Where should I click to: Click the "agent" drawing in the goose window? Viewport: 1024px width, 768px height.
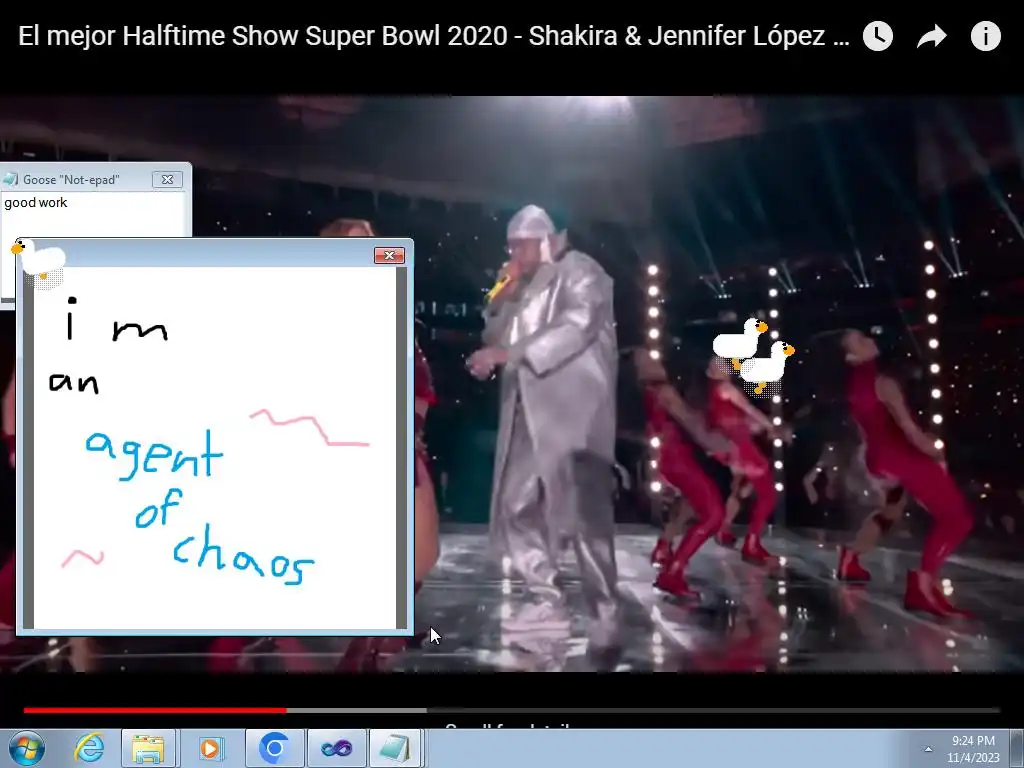pyautogui.click(x=154, y=454)
